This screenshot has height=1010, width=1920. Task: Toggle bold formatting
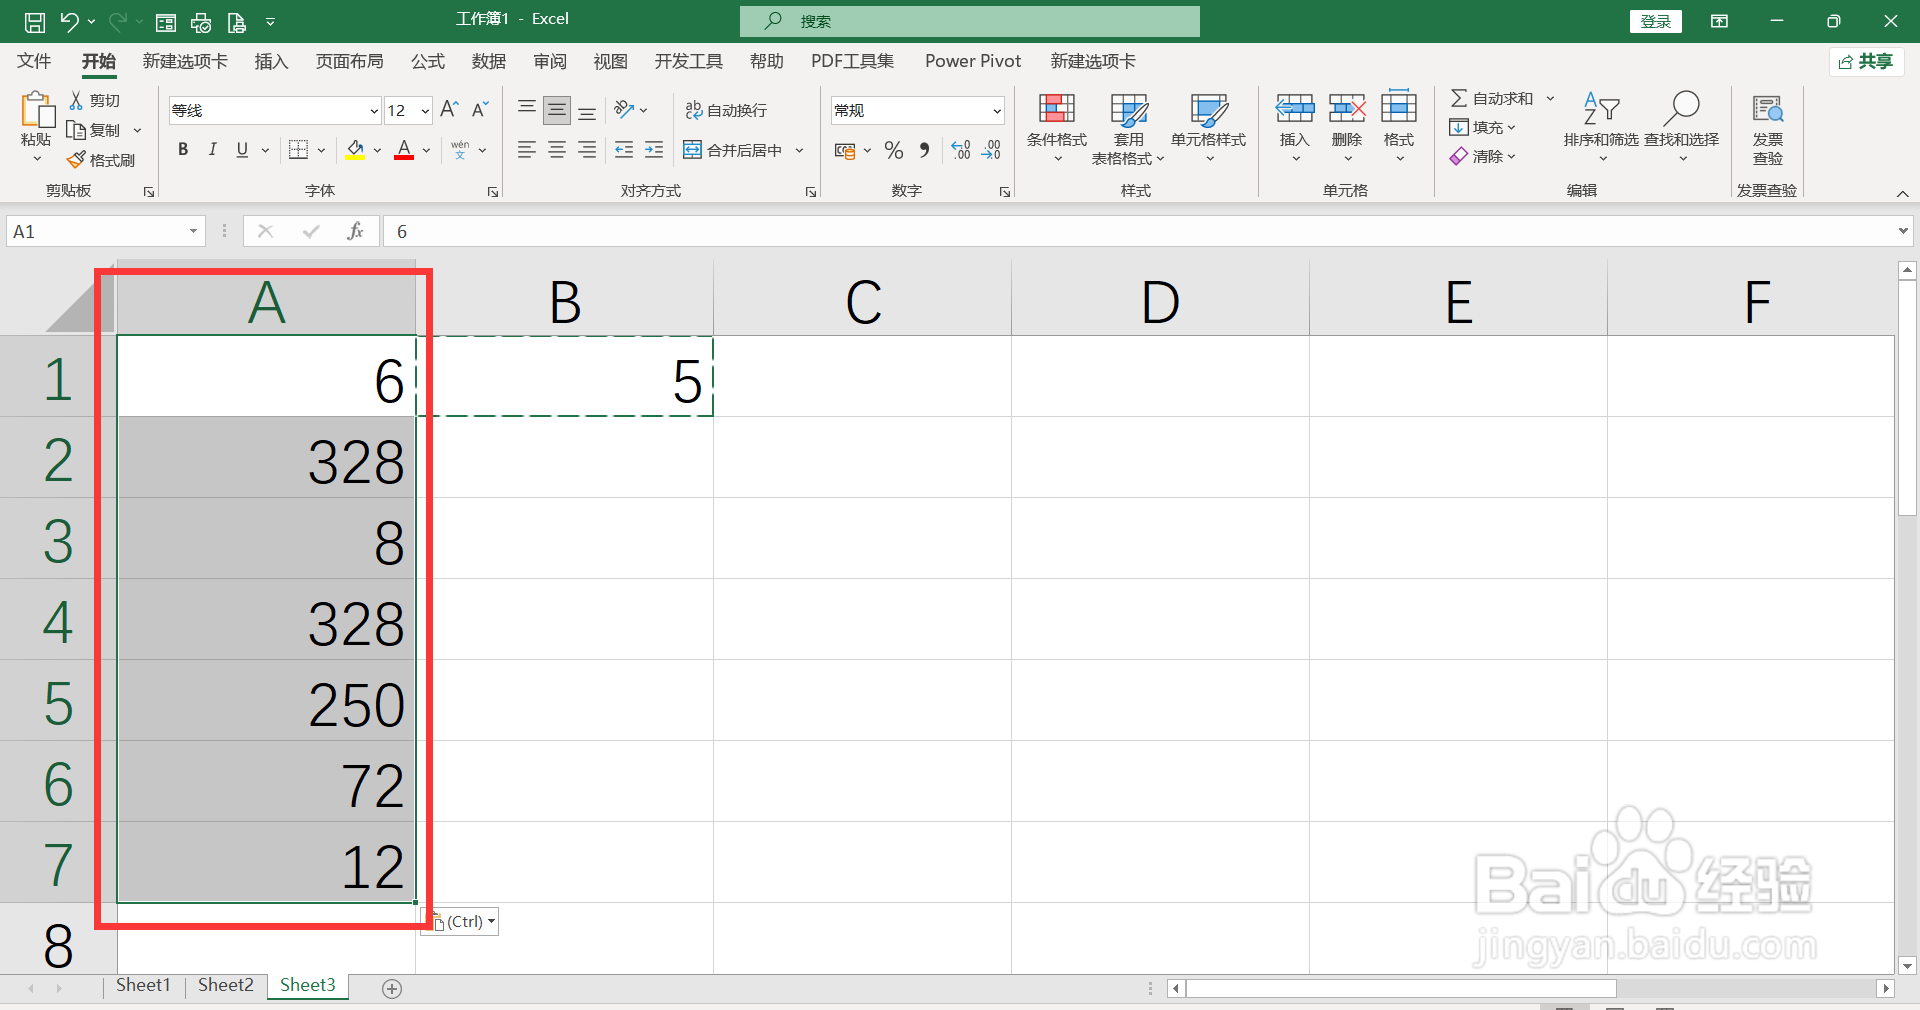tap(183, 150)
